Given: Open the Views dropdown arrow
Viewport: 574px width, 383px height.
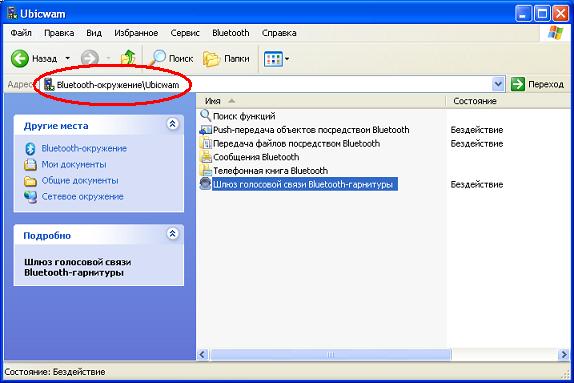Looking at the screenshot, I should 287,59.
